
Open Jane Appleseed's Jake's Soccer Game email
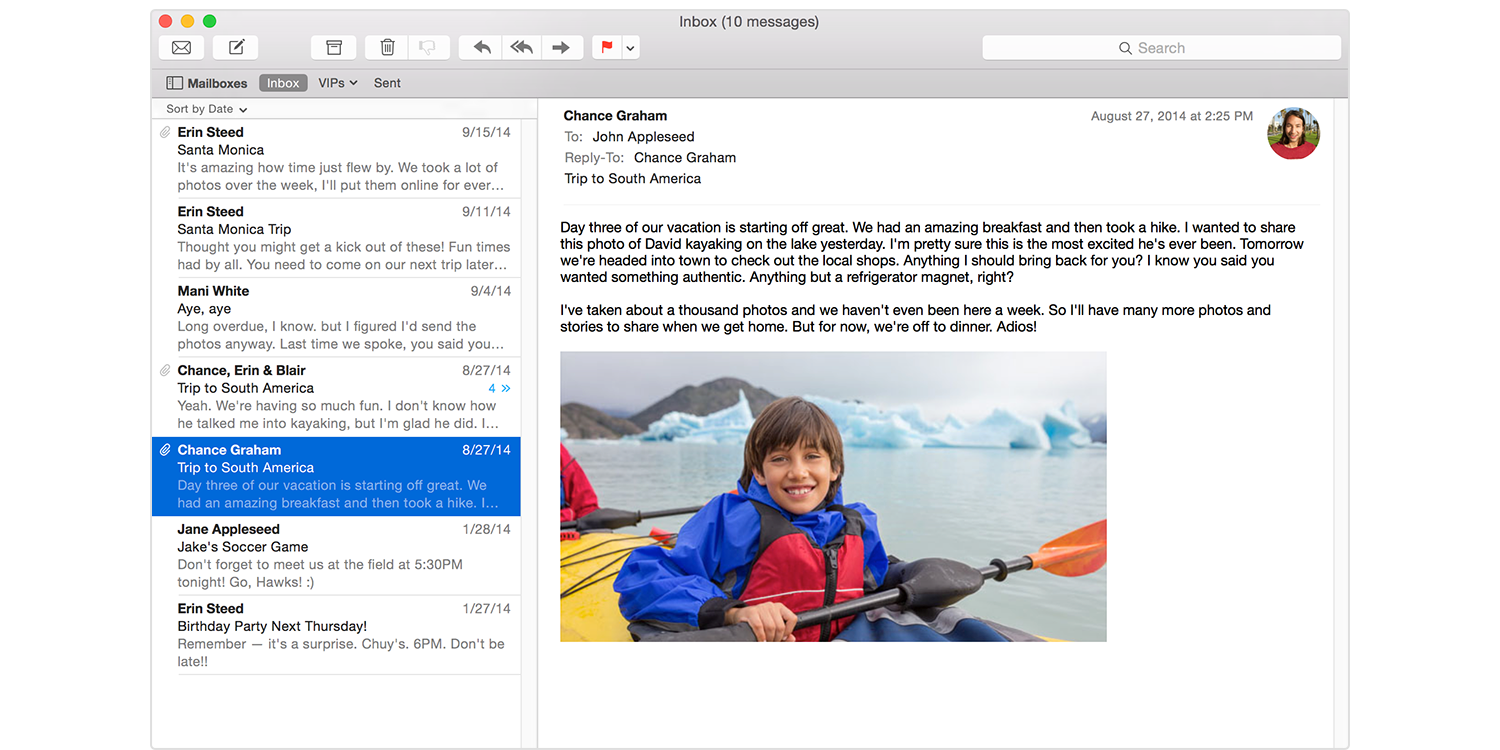[336, 556]
